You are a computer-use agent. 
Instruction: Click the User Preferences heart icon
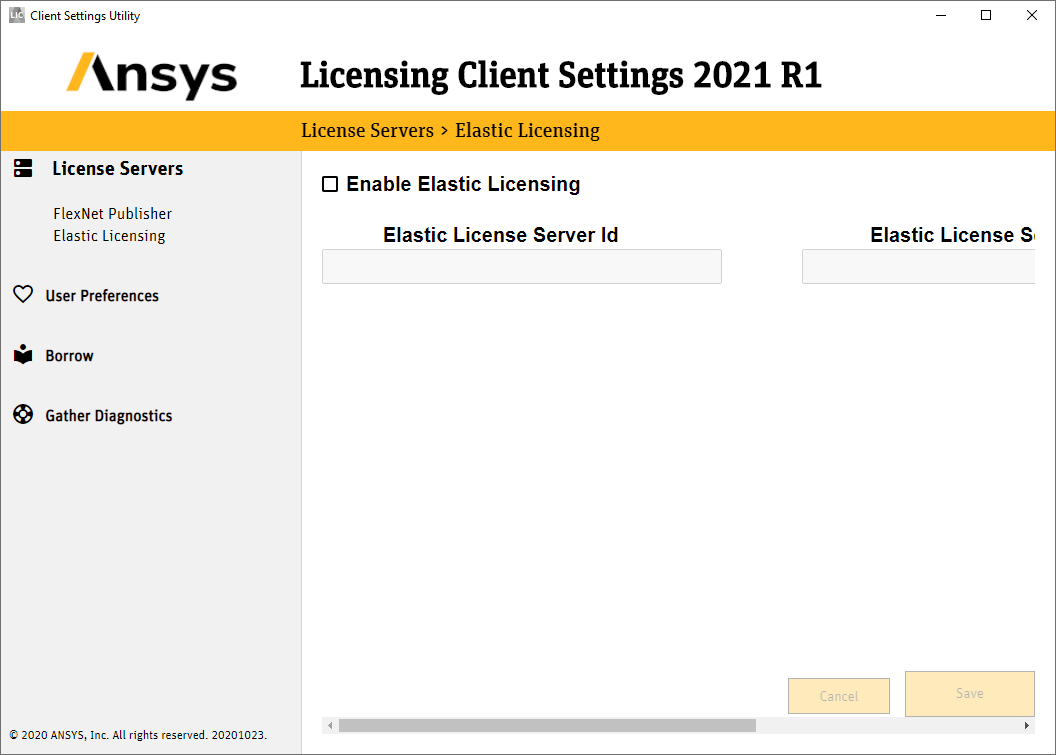point(23,294)
